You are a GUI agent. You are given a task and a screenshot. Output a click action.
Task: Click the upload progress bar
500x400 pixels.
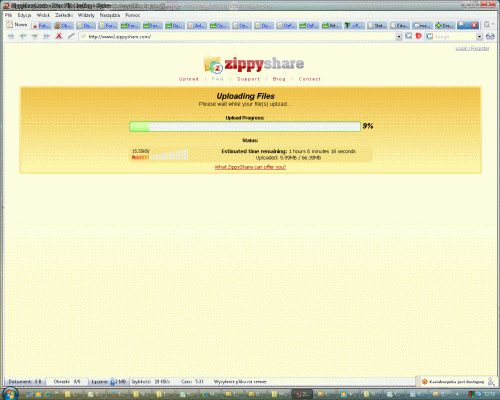pyautogui.click(x=245, y=126)
